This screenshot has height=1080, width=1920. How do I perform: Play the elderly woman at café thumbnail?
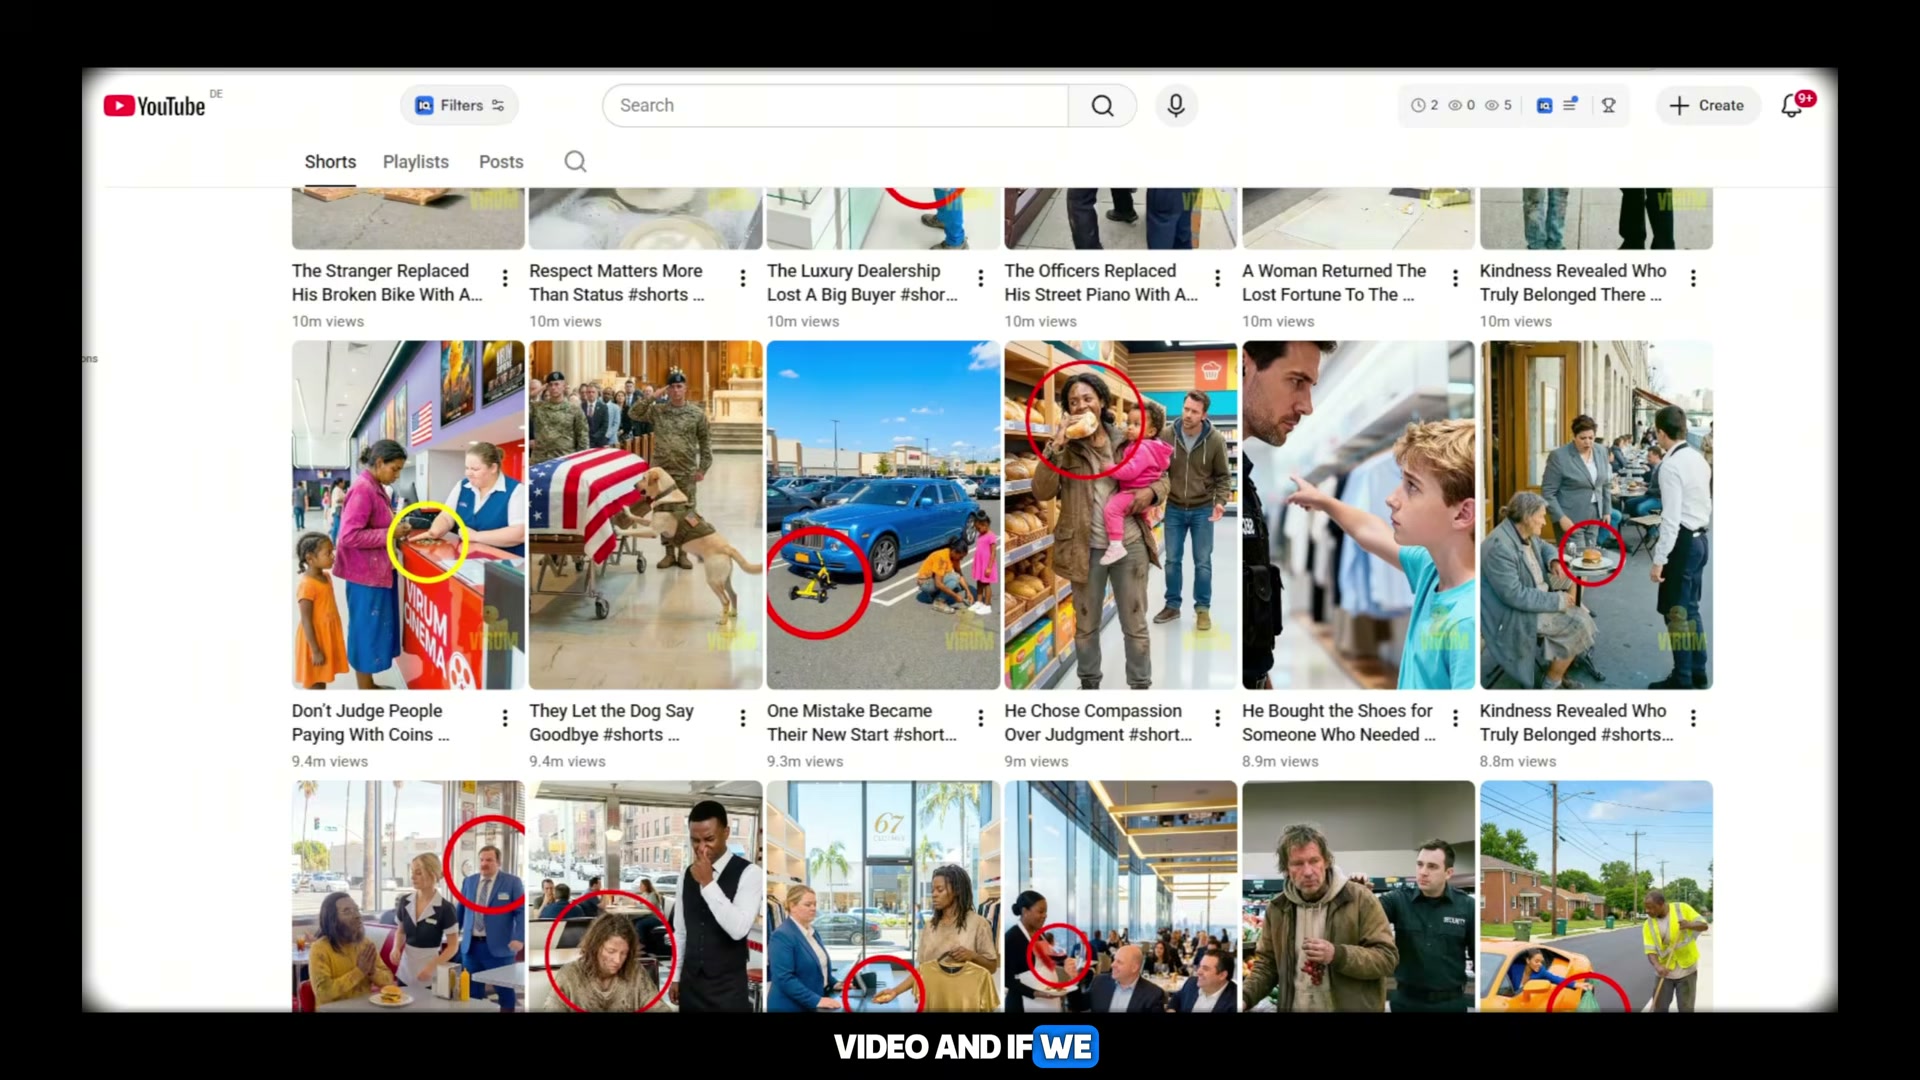click(1596, 515)
